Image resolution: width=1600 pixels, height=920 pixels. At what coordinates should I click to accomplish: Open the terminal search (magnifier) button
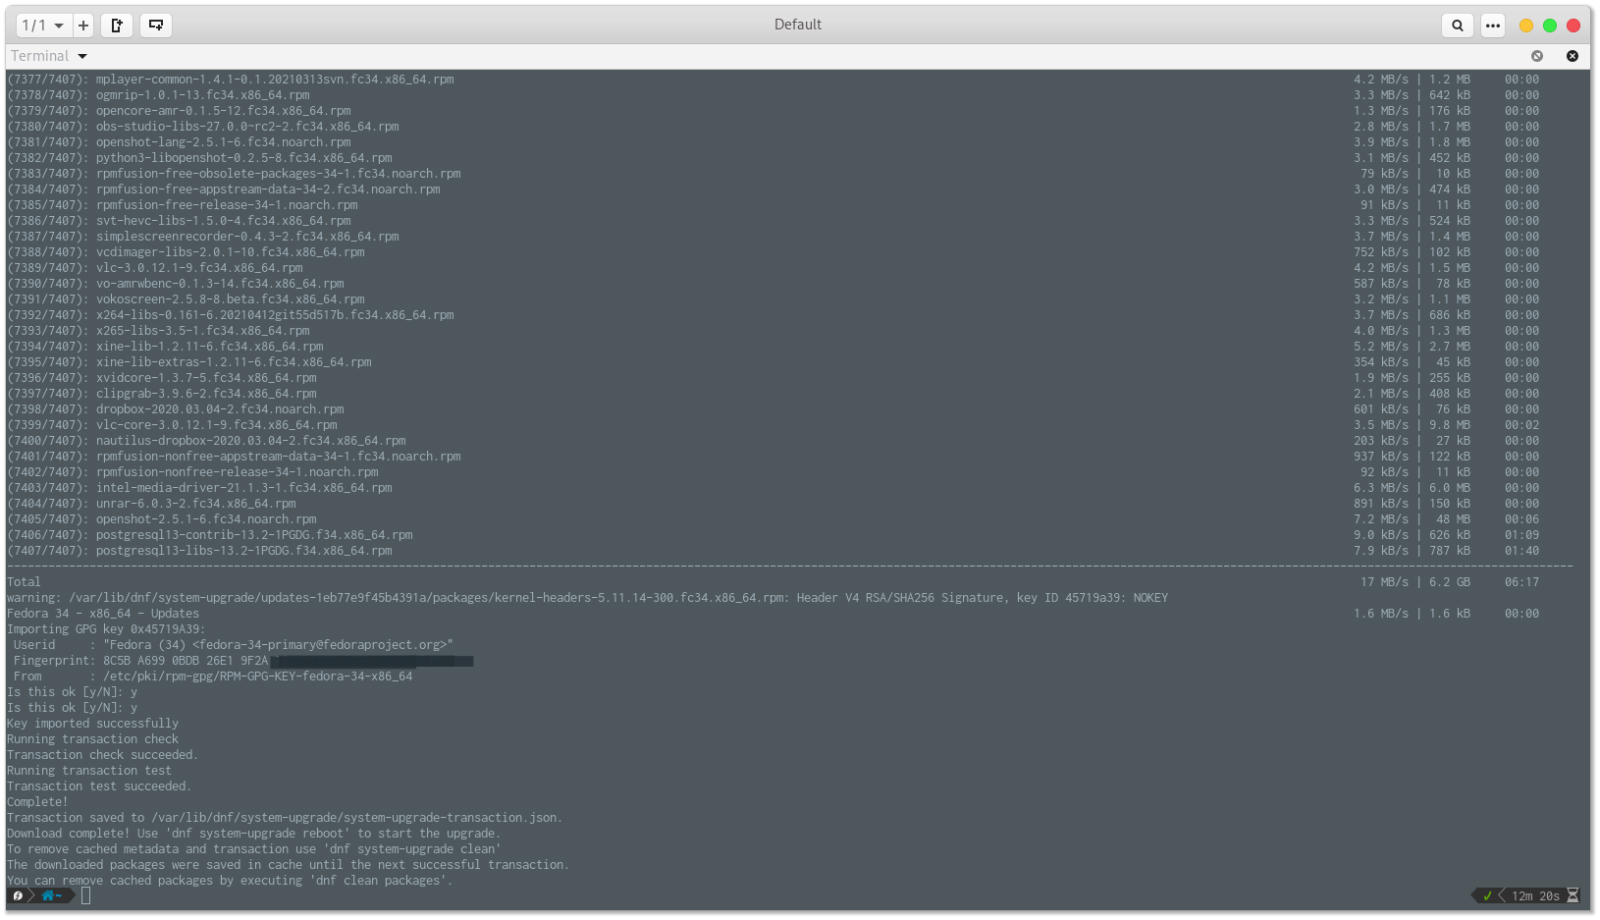click(1457, 25)
